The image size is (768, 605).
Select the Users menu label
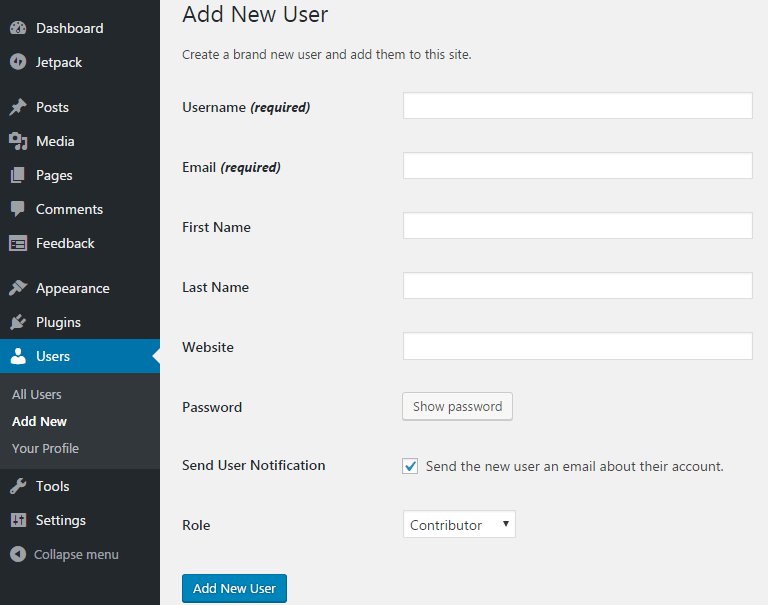[53, 356]
